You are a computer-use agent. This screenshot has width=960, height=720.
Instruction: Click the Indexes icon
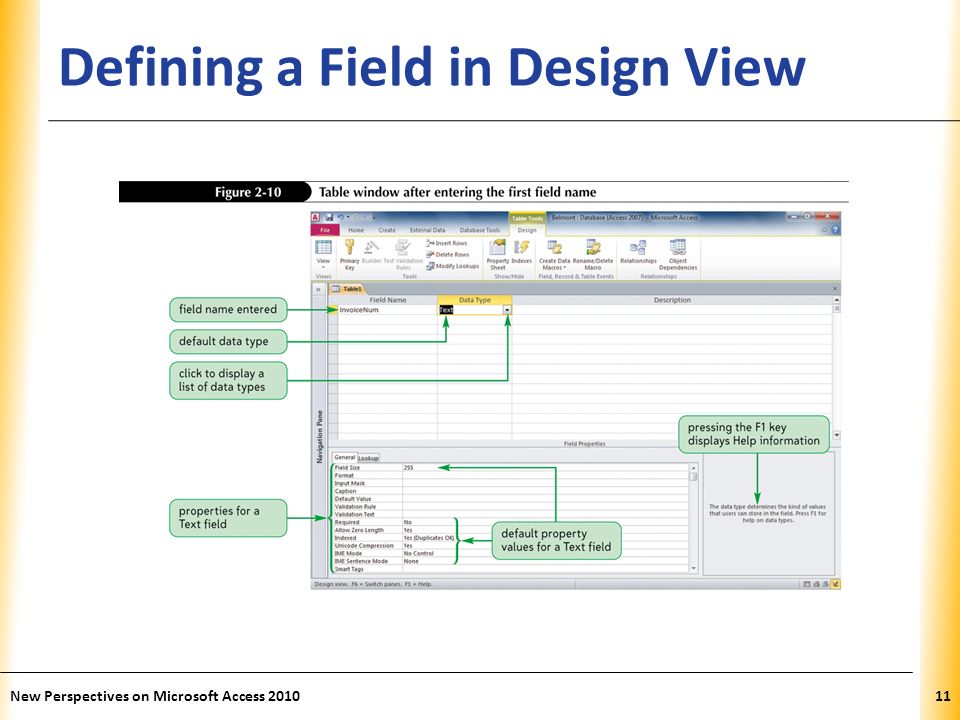tap(522, 247)
